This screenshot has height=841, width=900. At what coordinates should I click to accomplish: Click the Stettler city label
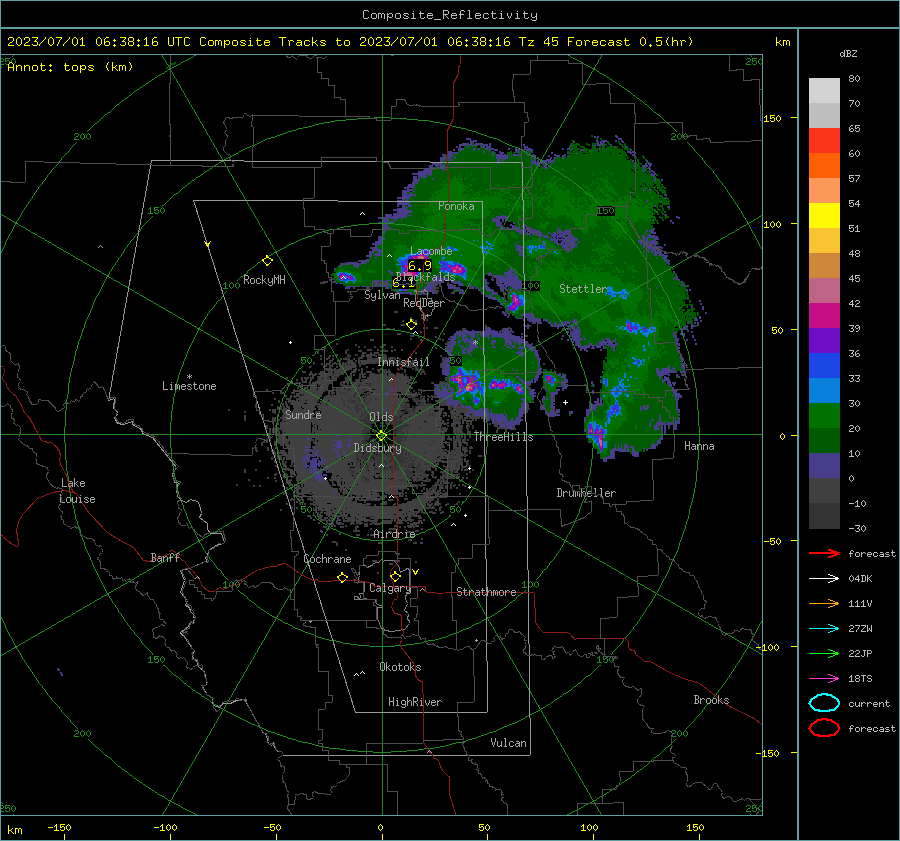583,289
